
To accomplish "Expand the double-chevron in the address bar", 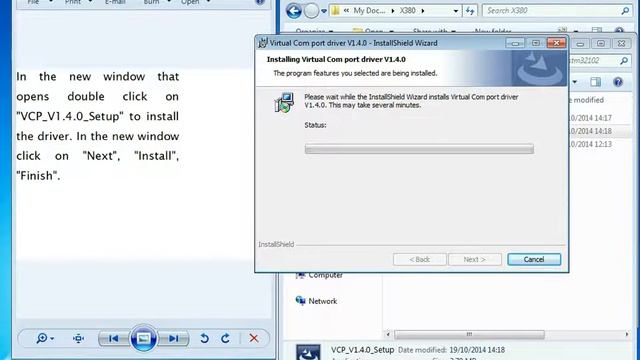I will pyautogui.click(x=346, y=11).
